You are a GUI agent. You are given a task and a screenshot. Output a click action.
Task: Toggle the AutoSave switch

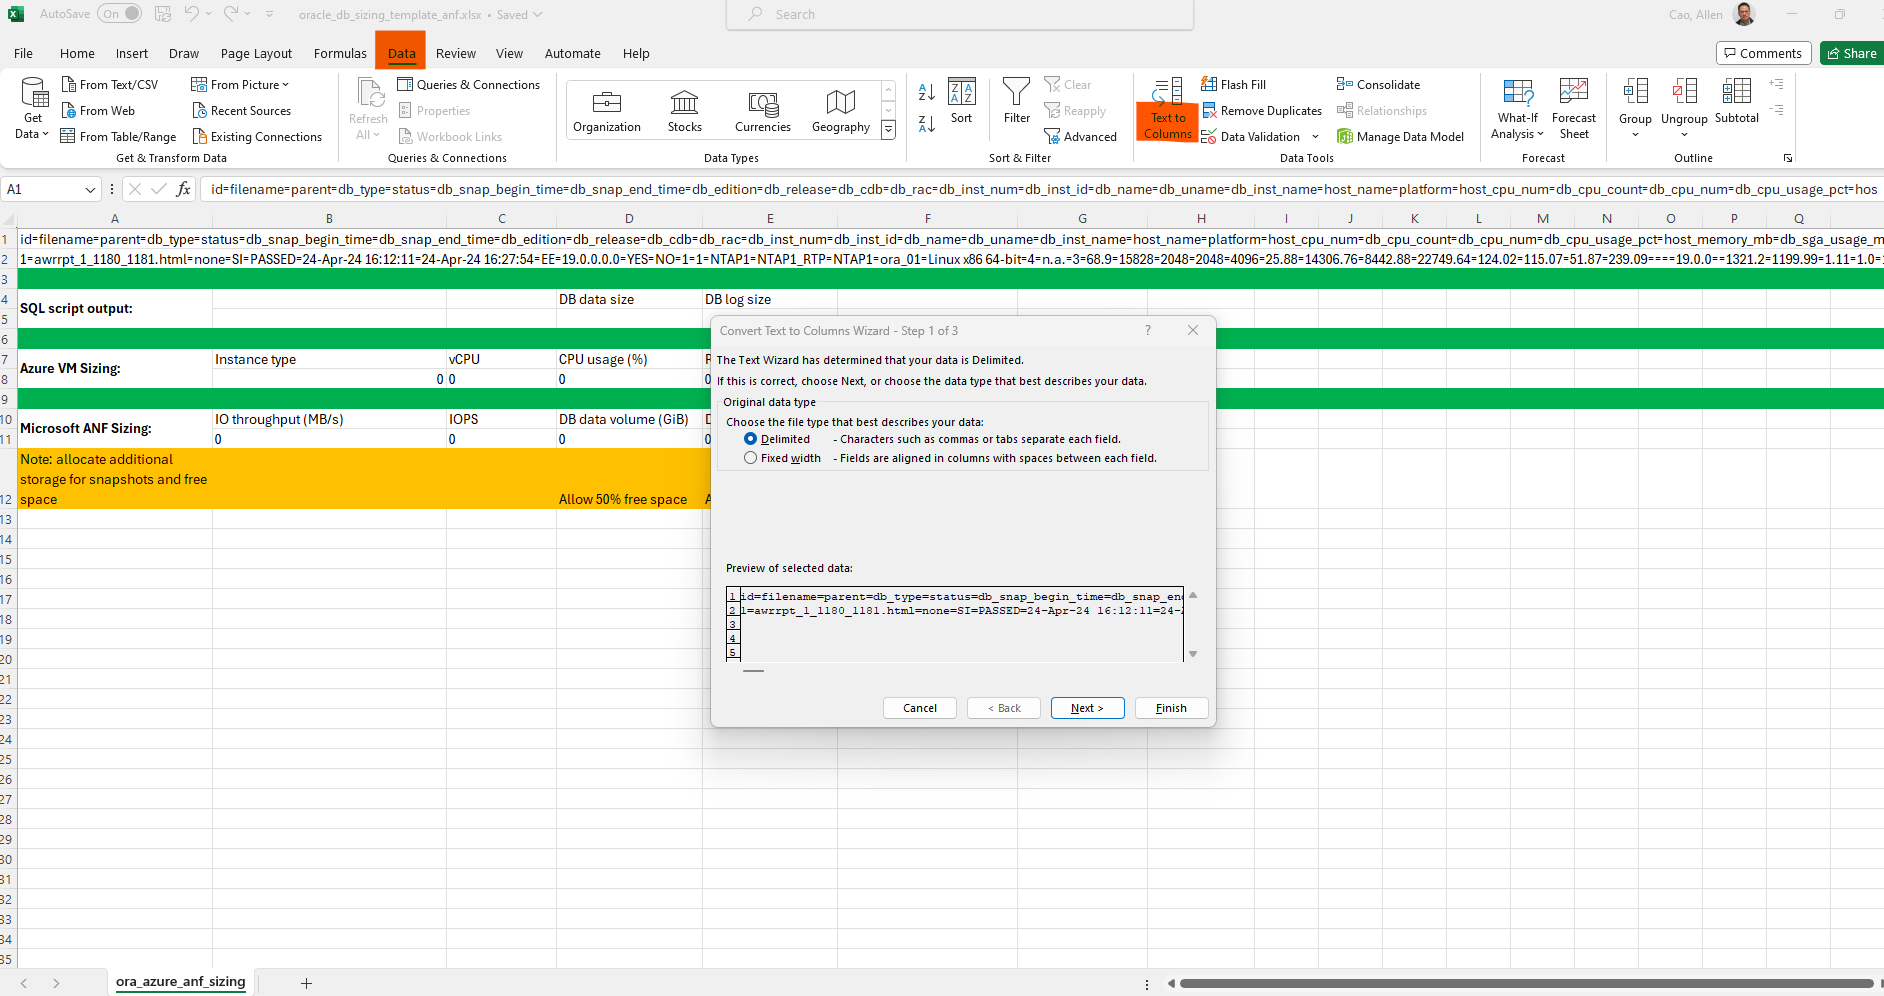coord(120,14)
